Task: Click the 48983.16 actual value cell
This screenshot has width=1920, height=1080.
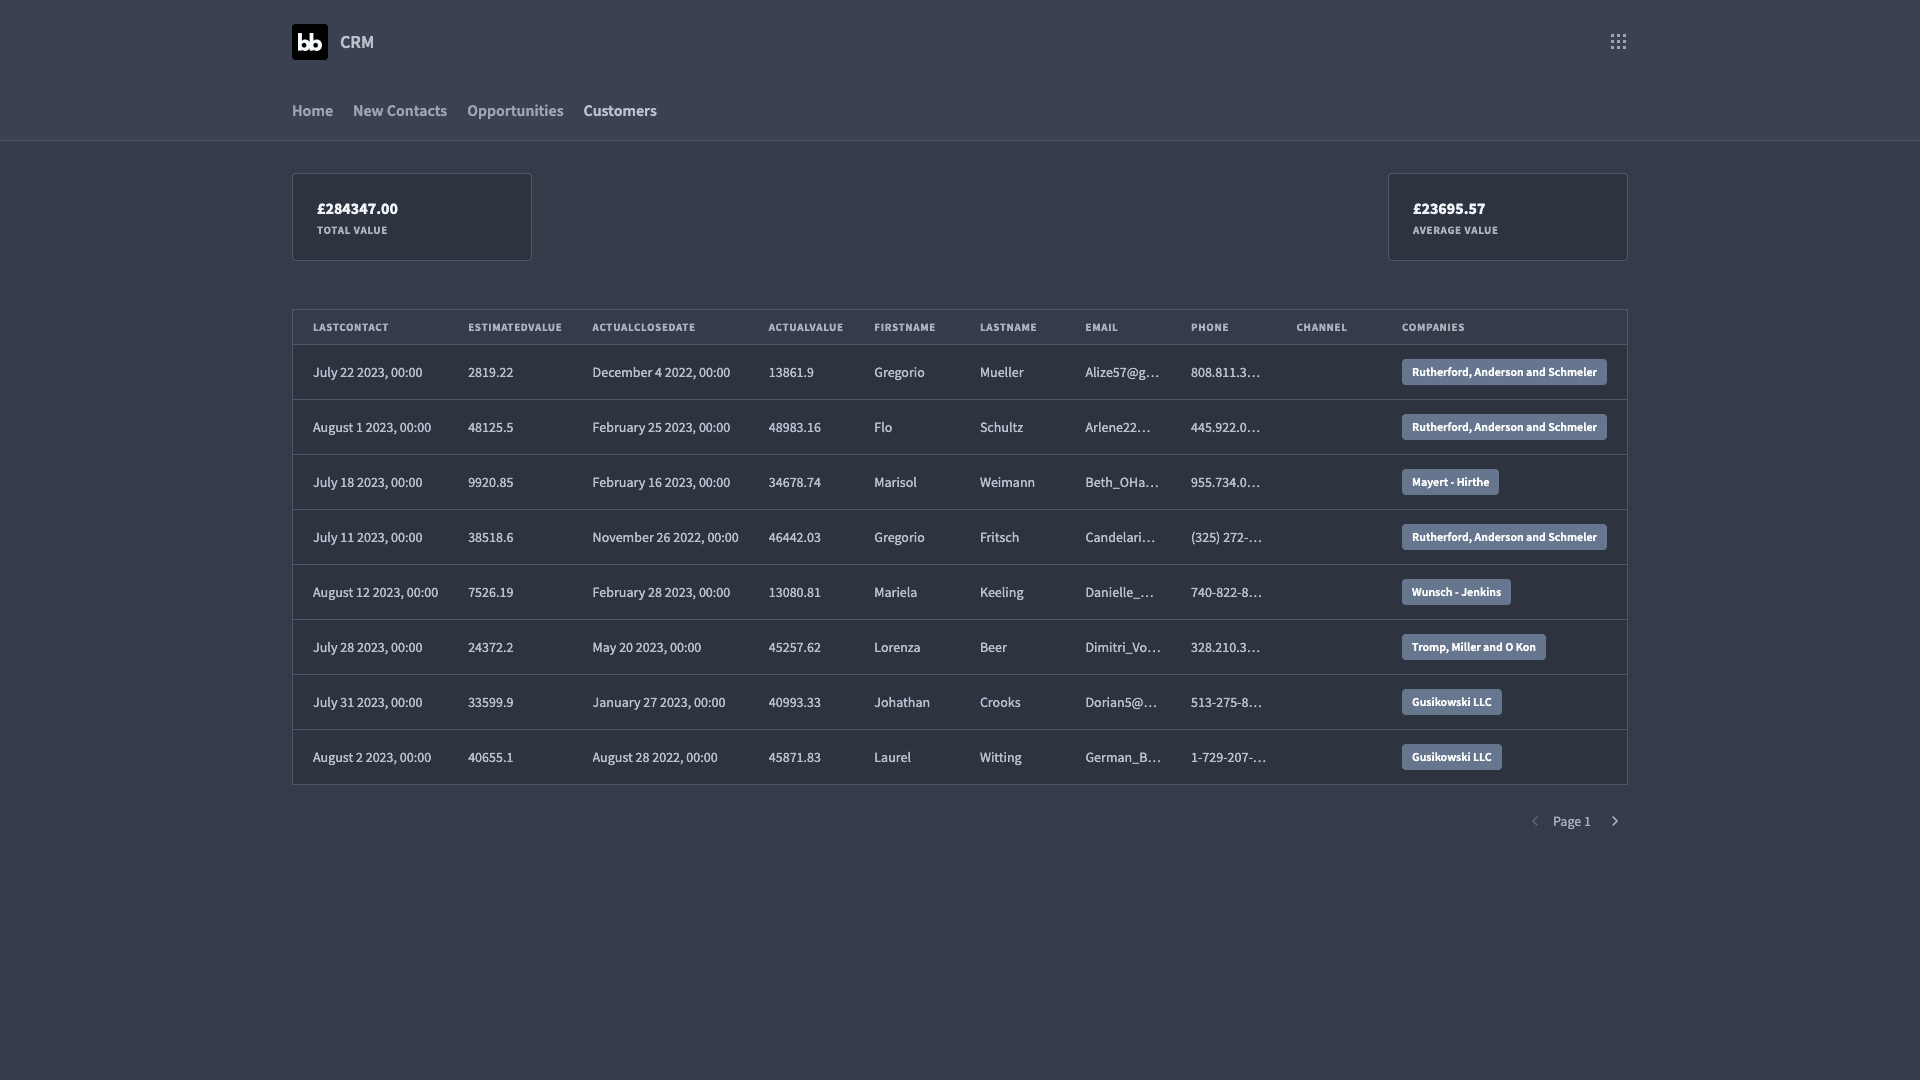Action: click(794, 427)
